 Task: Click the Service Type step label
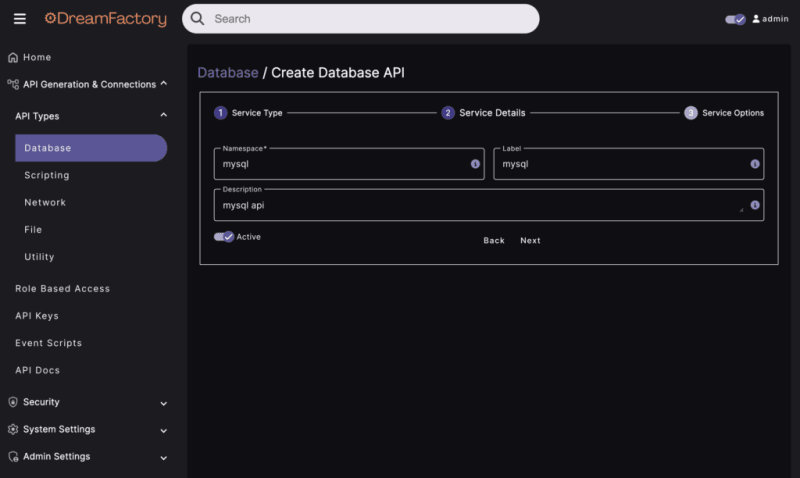coord(257,113)
